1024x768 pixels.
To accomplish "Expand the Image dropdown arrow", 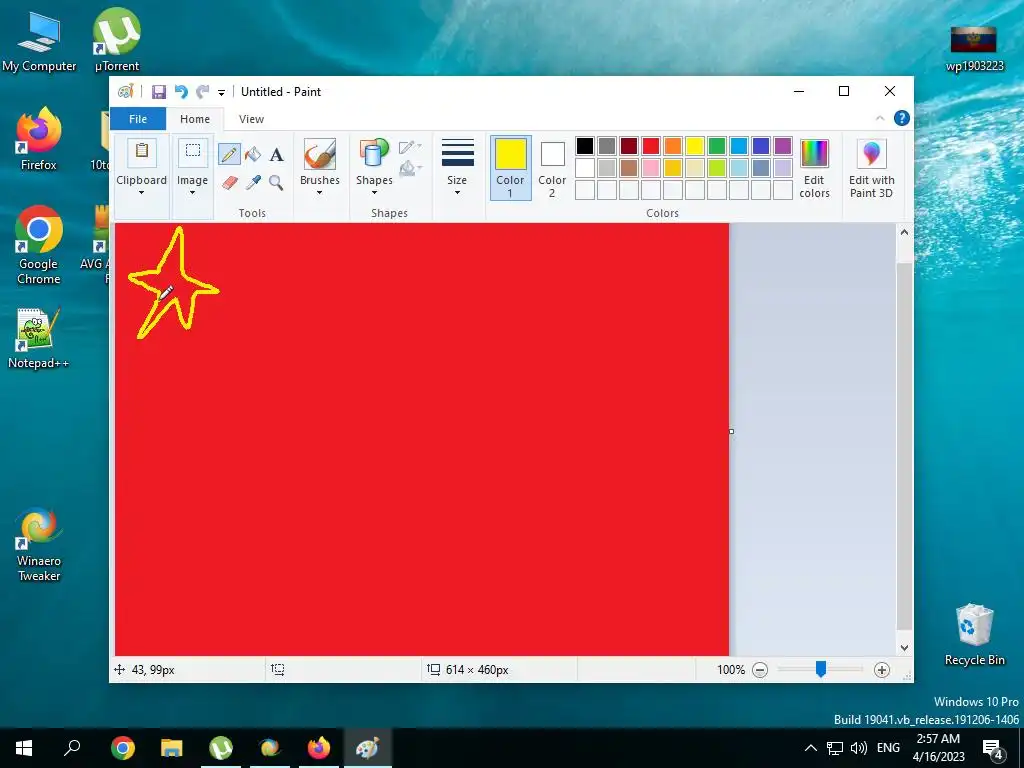I will (193, 193).
